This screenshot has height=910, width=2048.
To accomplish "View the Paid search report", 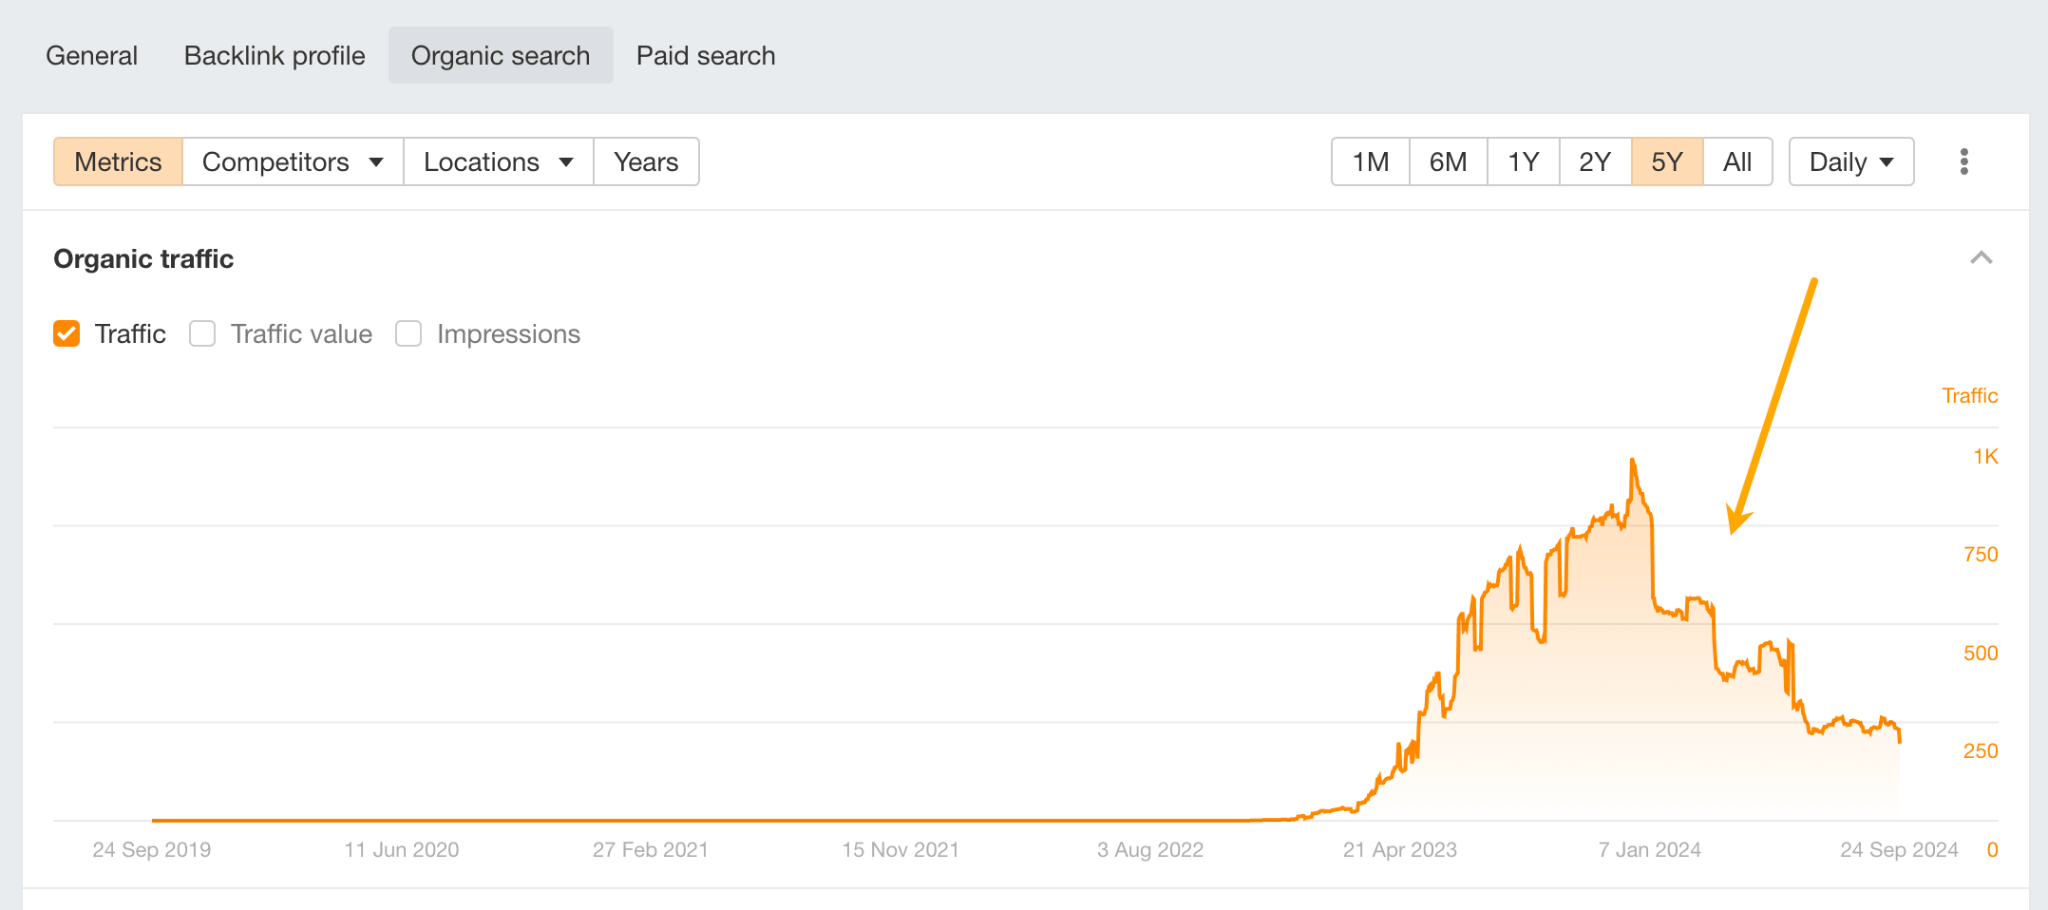I will pyautogui.click(x=705, y=55).
